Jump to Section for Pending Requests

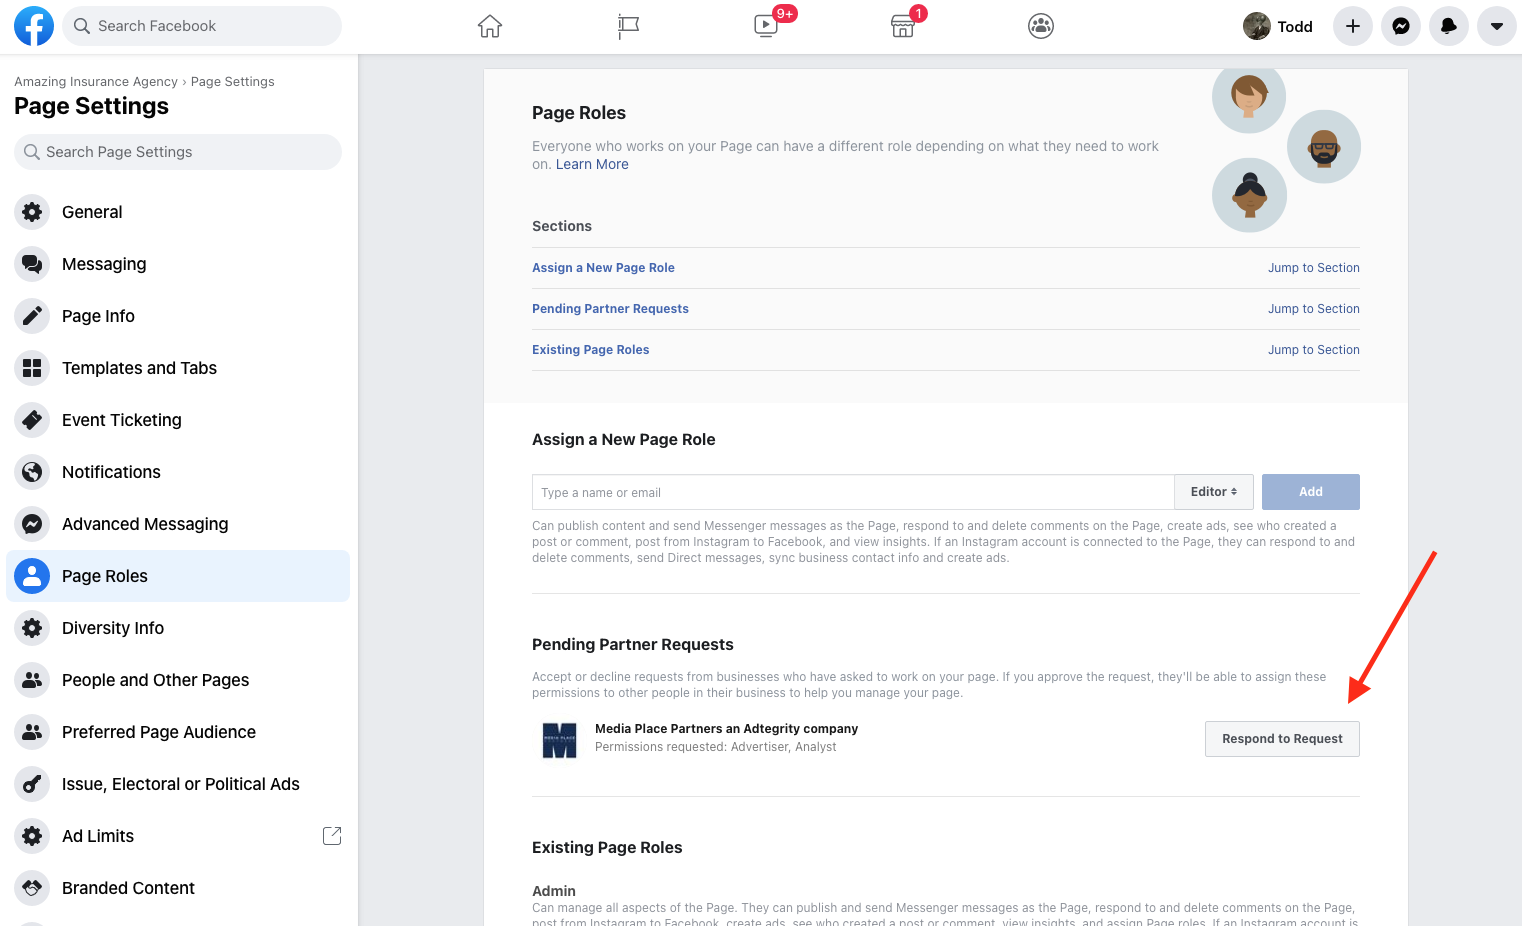click(x=1313, y=309)
